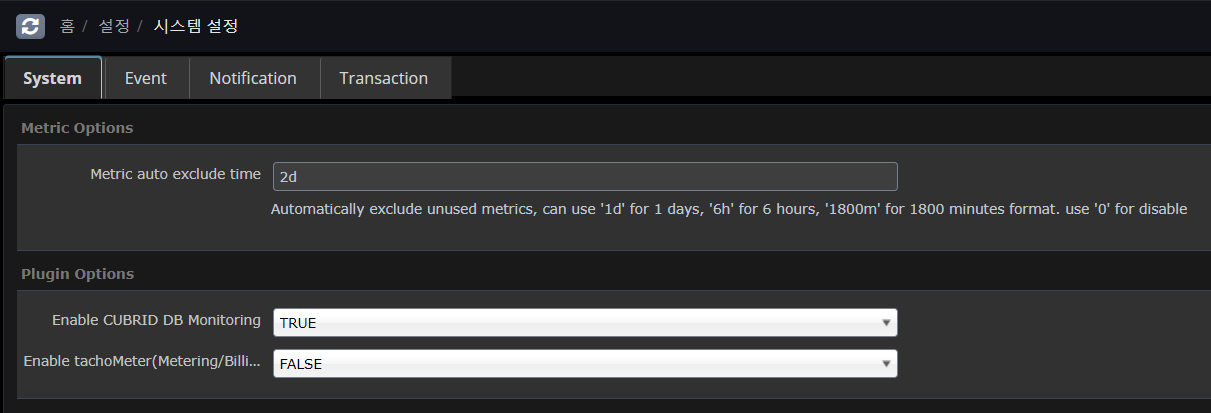The width and height of the screenshot is (1211, 413).
Task: Click the Metric auto exclude time label
Action: pos(175,174)
